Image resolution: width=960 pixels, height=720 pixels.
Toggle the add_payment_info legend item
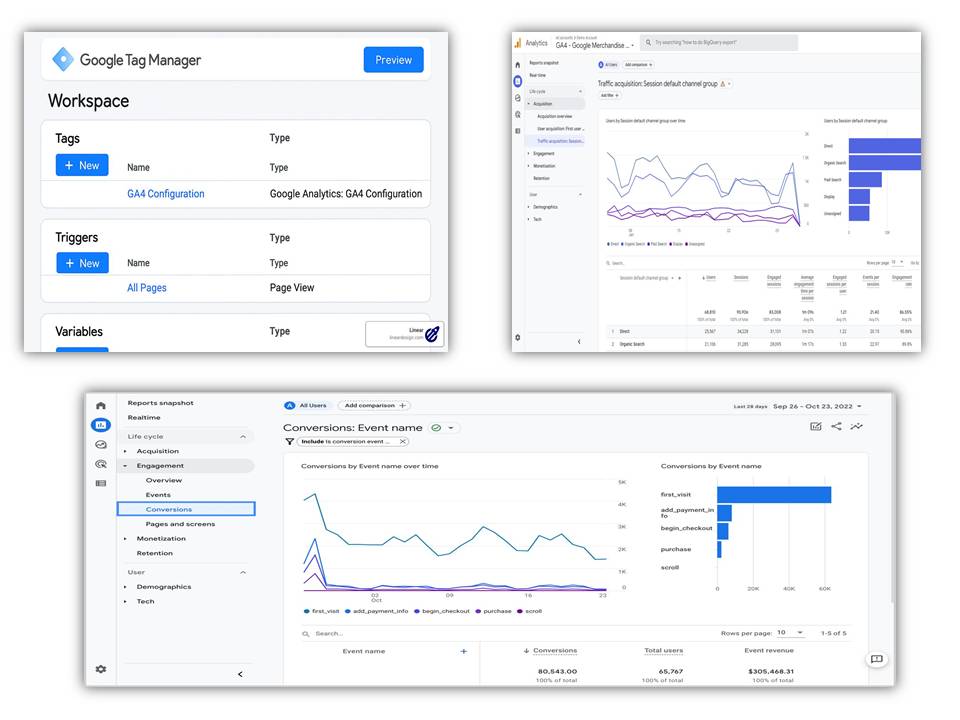377,611
